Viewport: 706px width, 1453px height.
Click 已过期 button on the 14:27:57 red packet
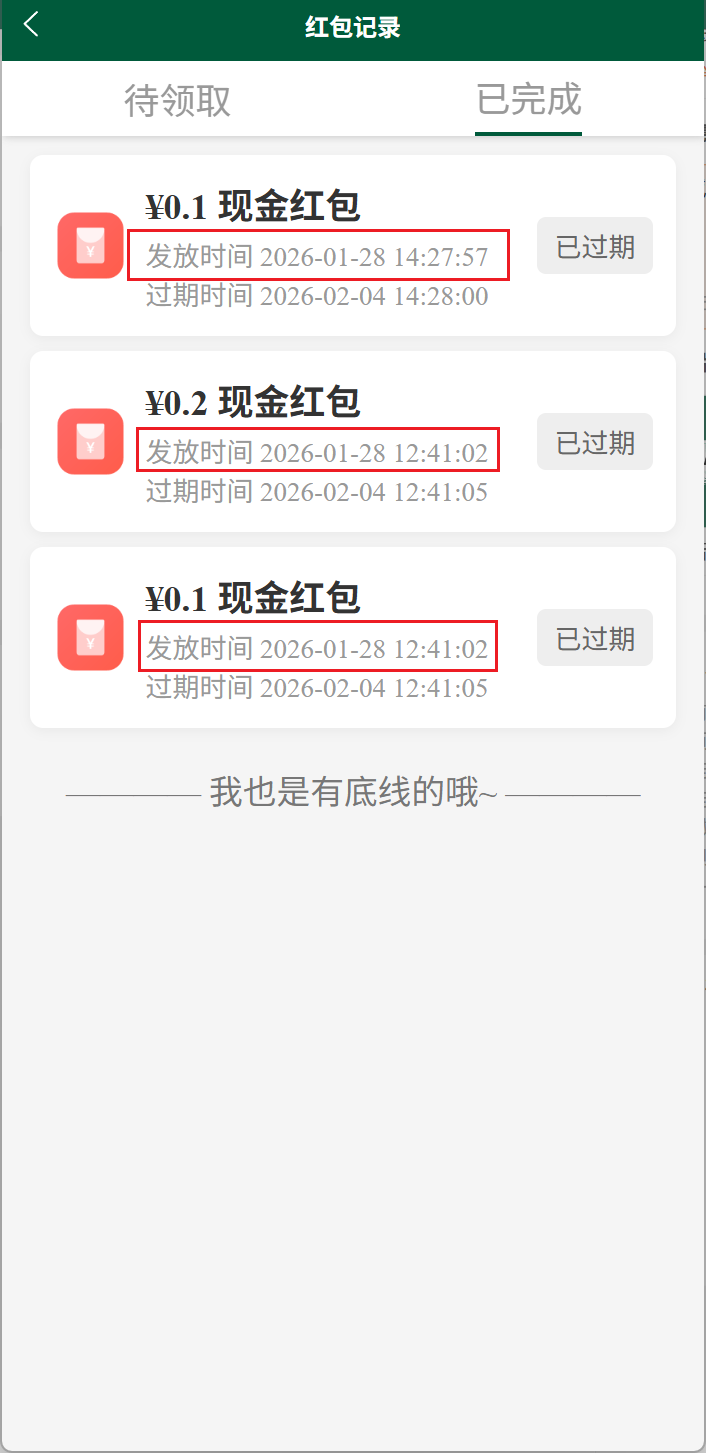click(595, 245)
